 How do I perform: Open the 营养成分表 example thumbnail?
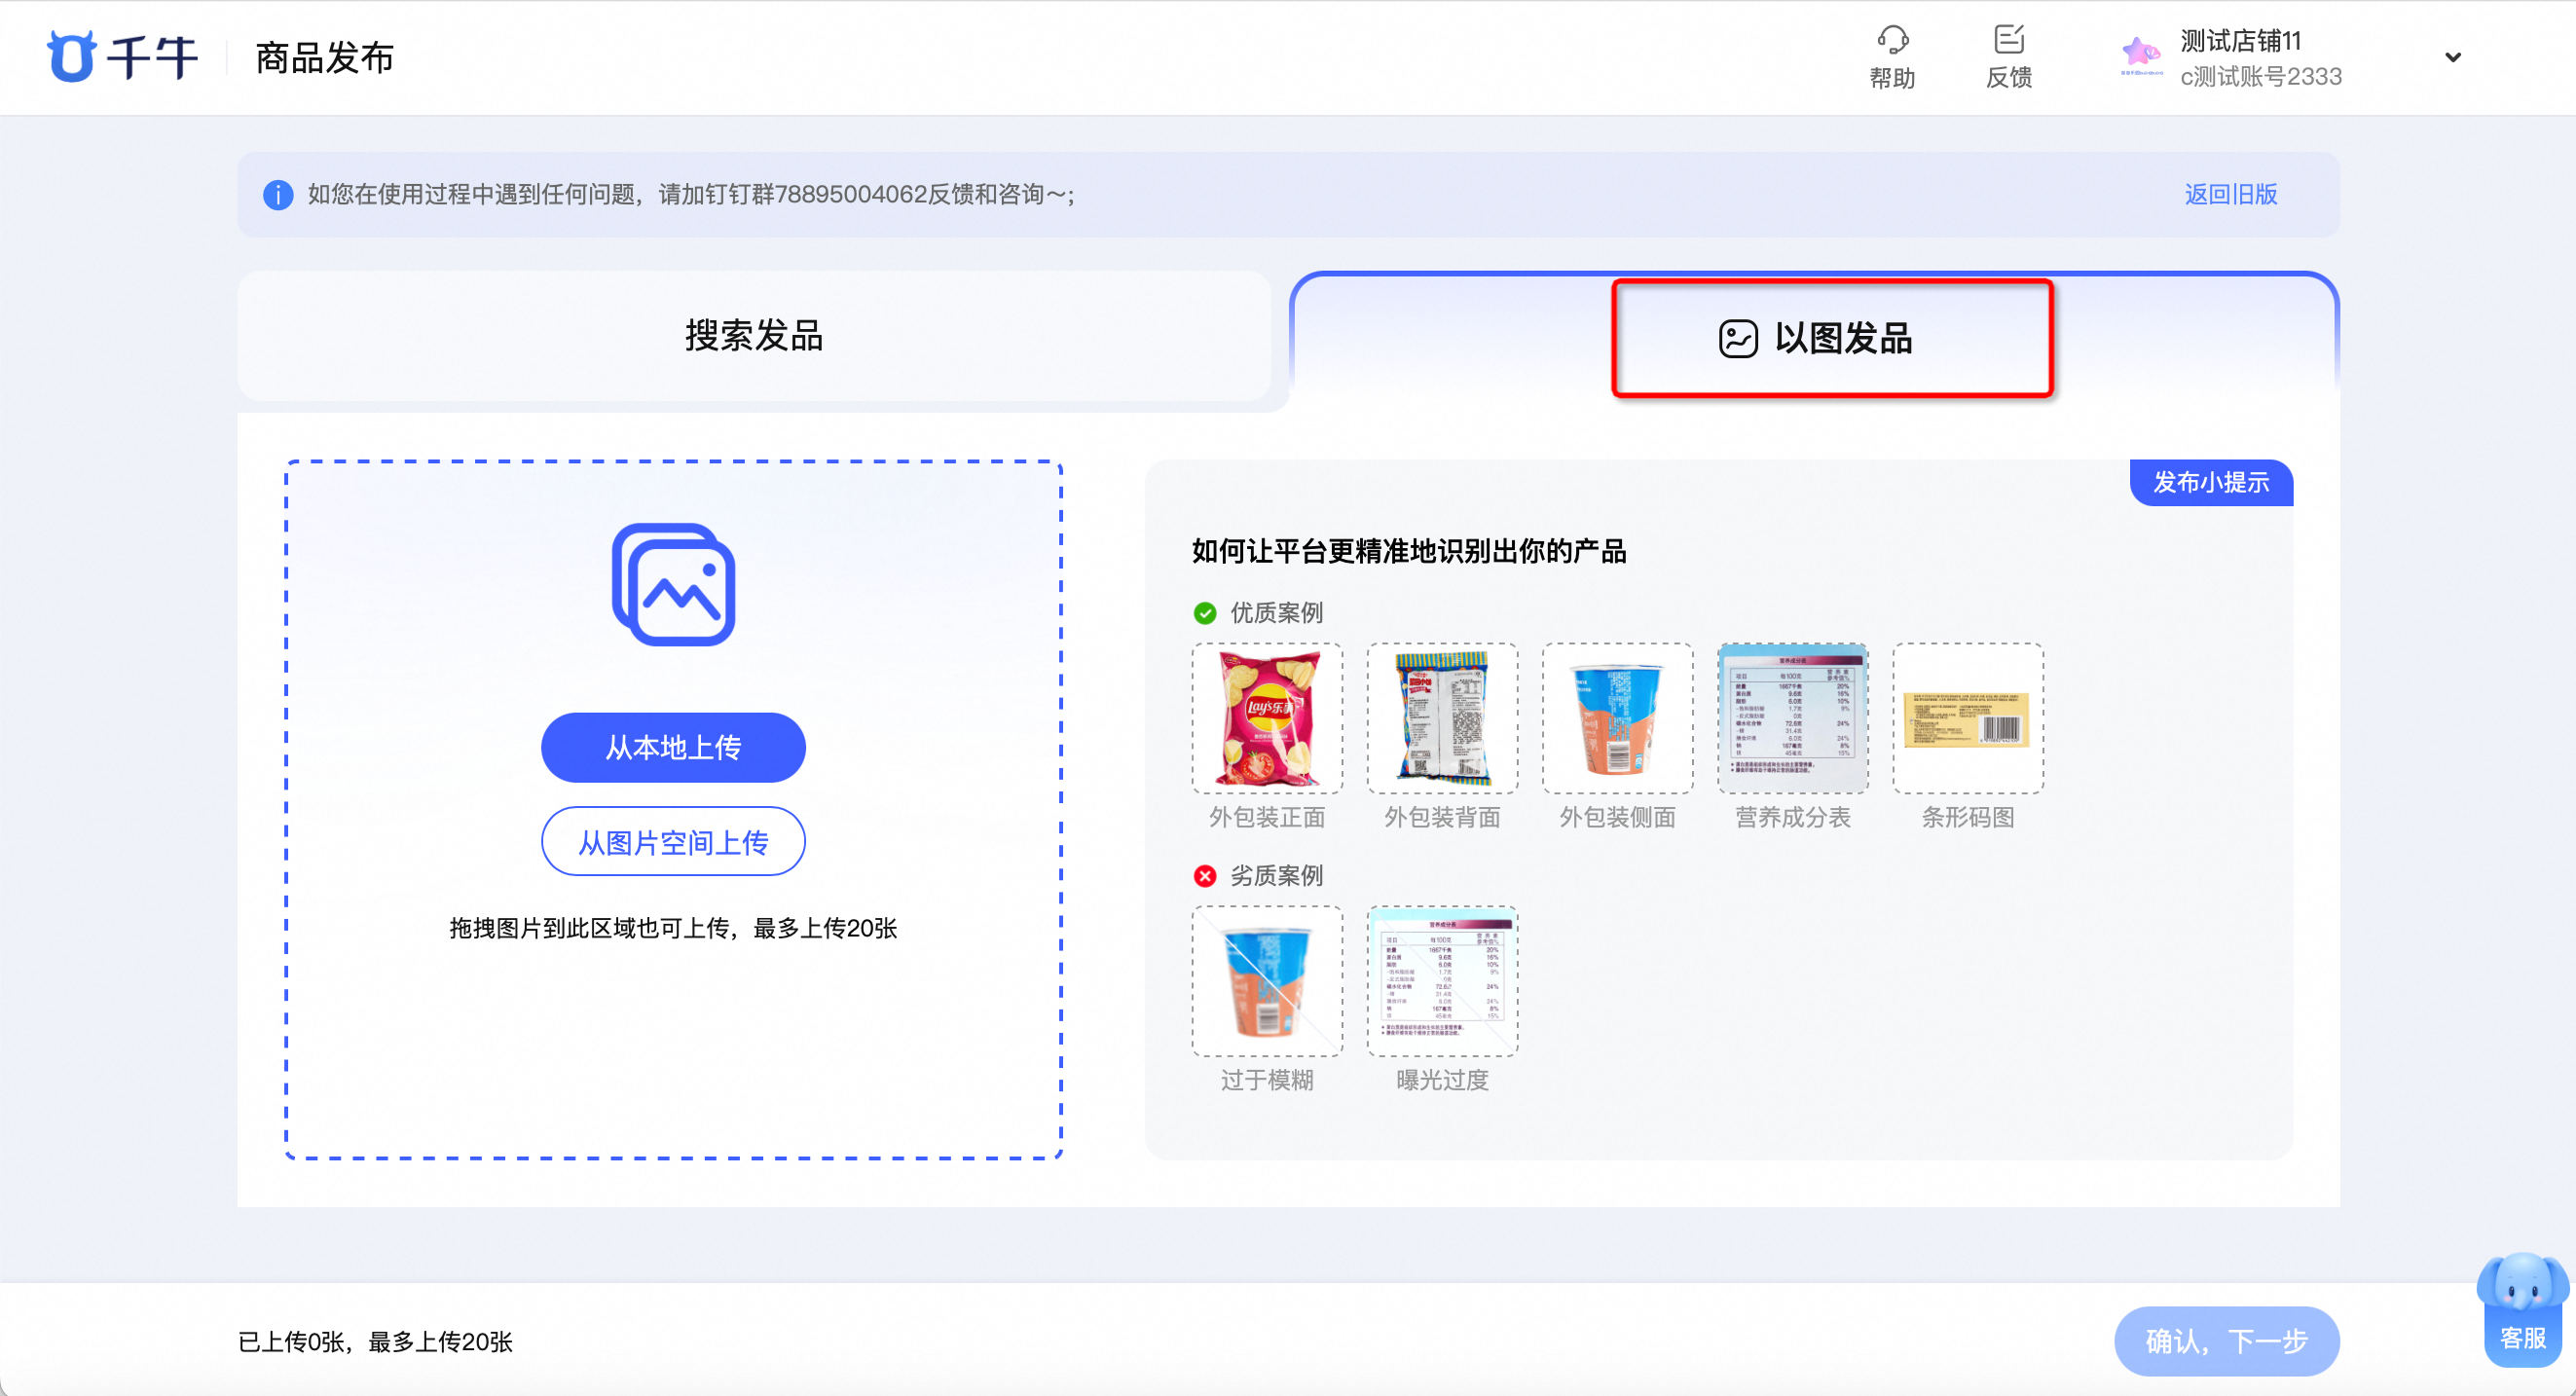point(1792,718)
